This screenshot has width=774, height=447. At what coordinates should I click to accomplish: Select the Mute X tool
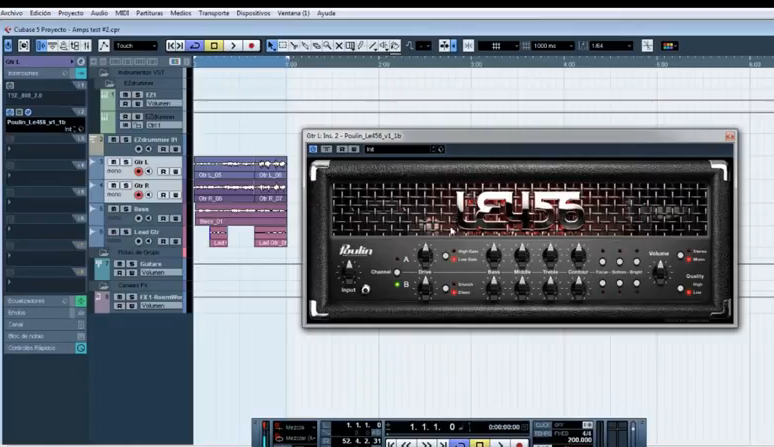(339, 46)
